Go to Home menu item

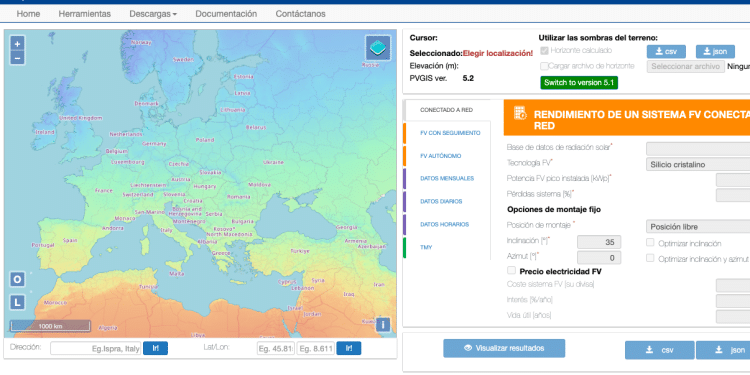pyautogui.click(x=28, y=14)
